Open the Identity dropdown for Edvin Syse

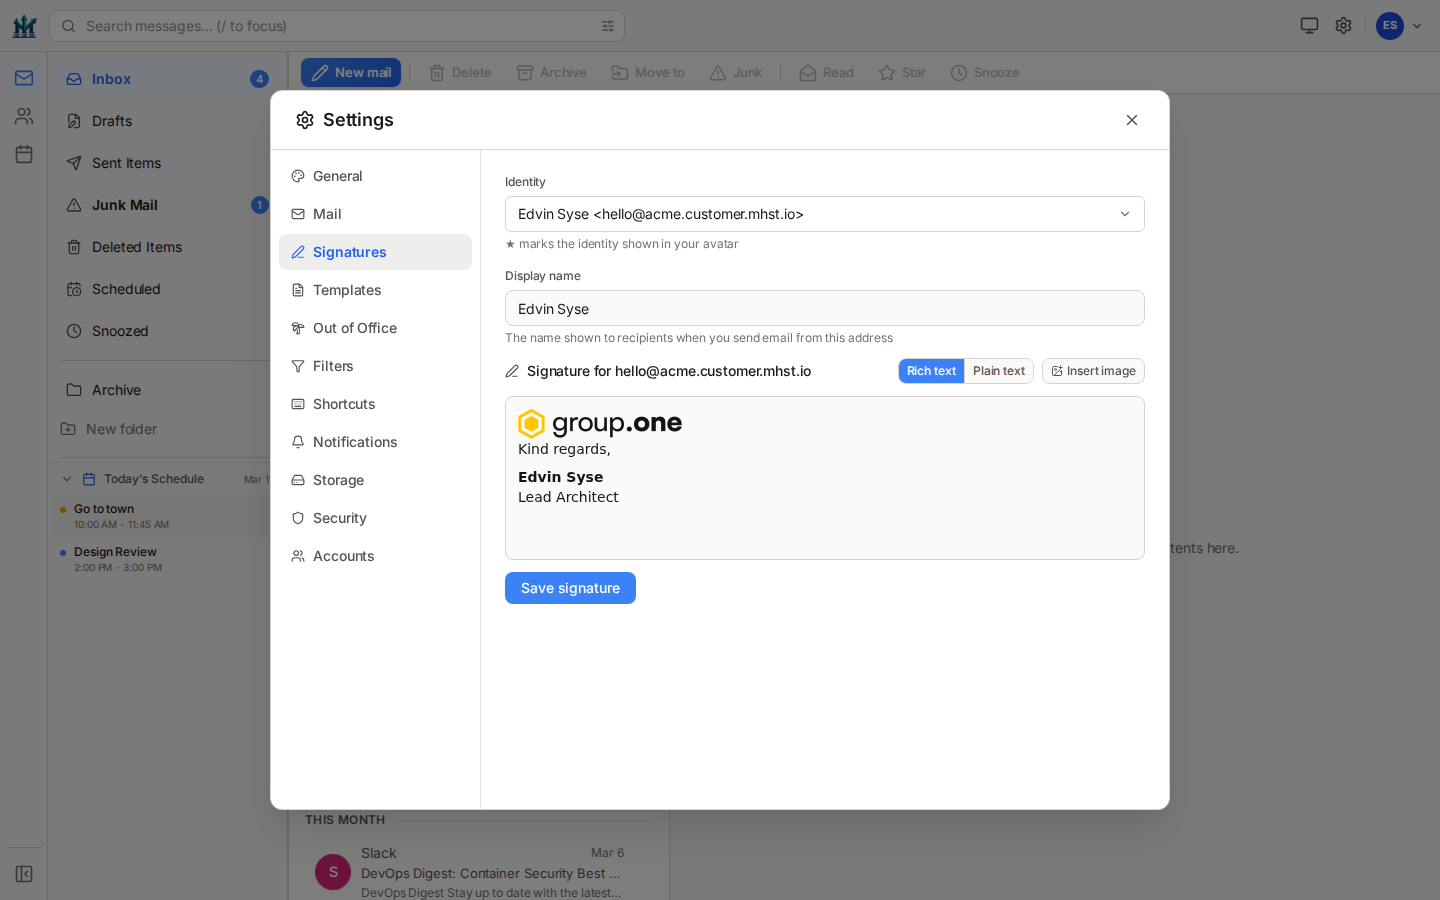(x=824, y=214)
